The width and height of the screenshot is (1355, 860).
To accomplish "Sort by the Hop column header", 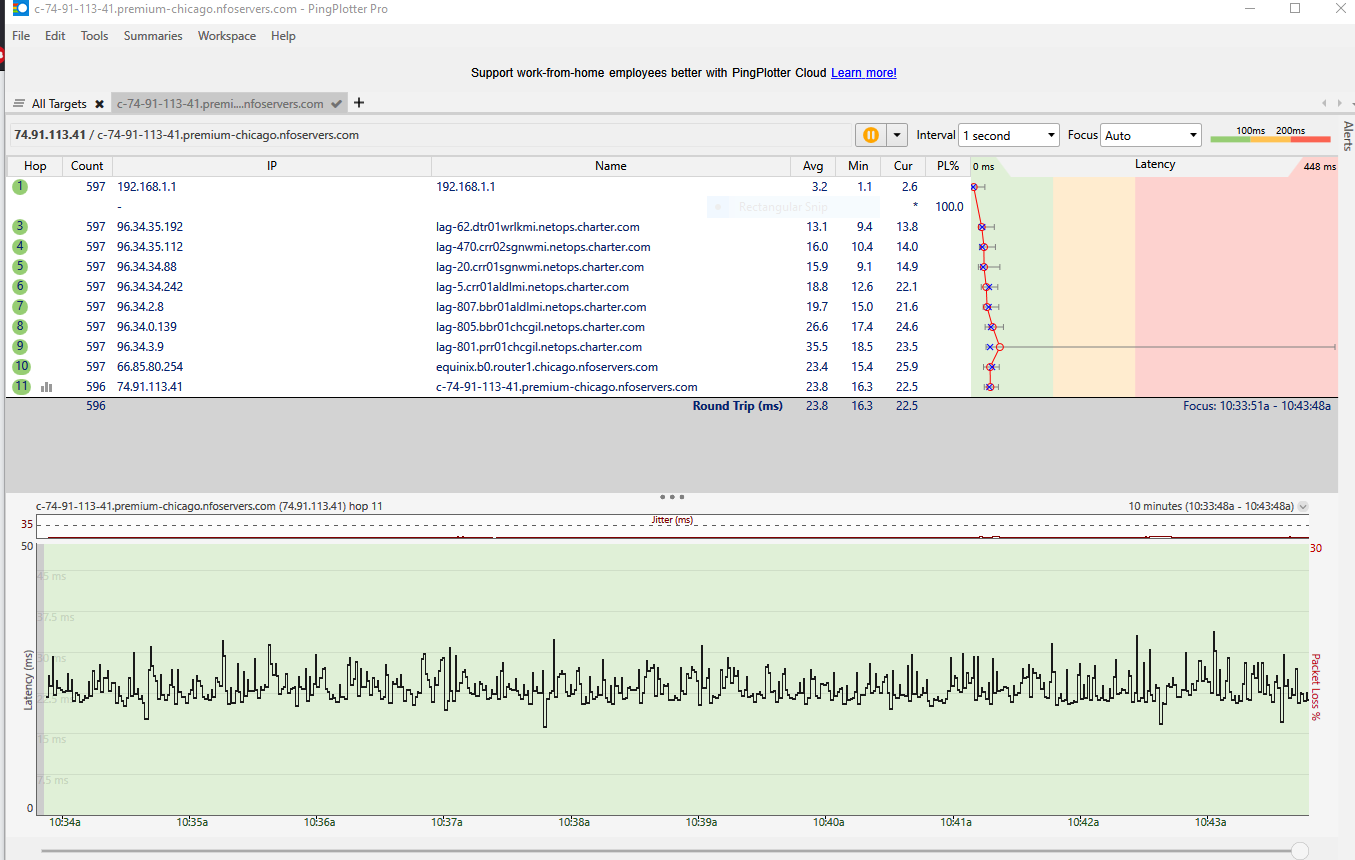I will 35,166.
